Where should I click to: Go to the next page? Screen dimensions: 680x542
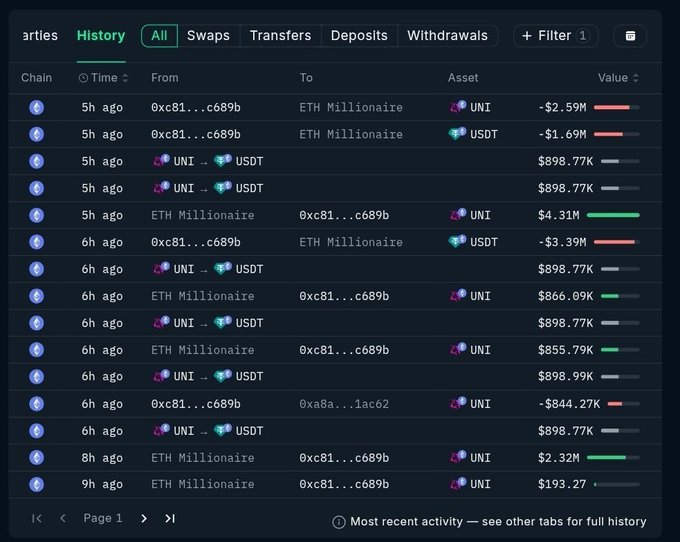click(x=144, y=518)
